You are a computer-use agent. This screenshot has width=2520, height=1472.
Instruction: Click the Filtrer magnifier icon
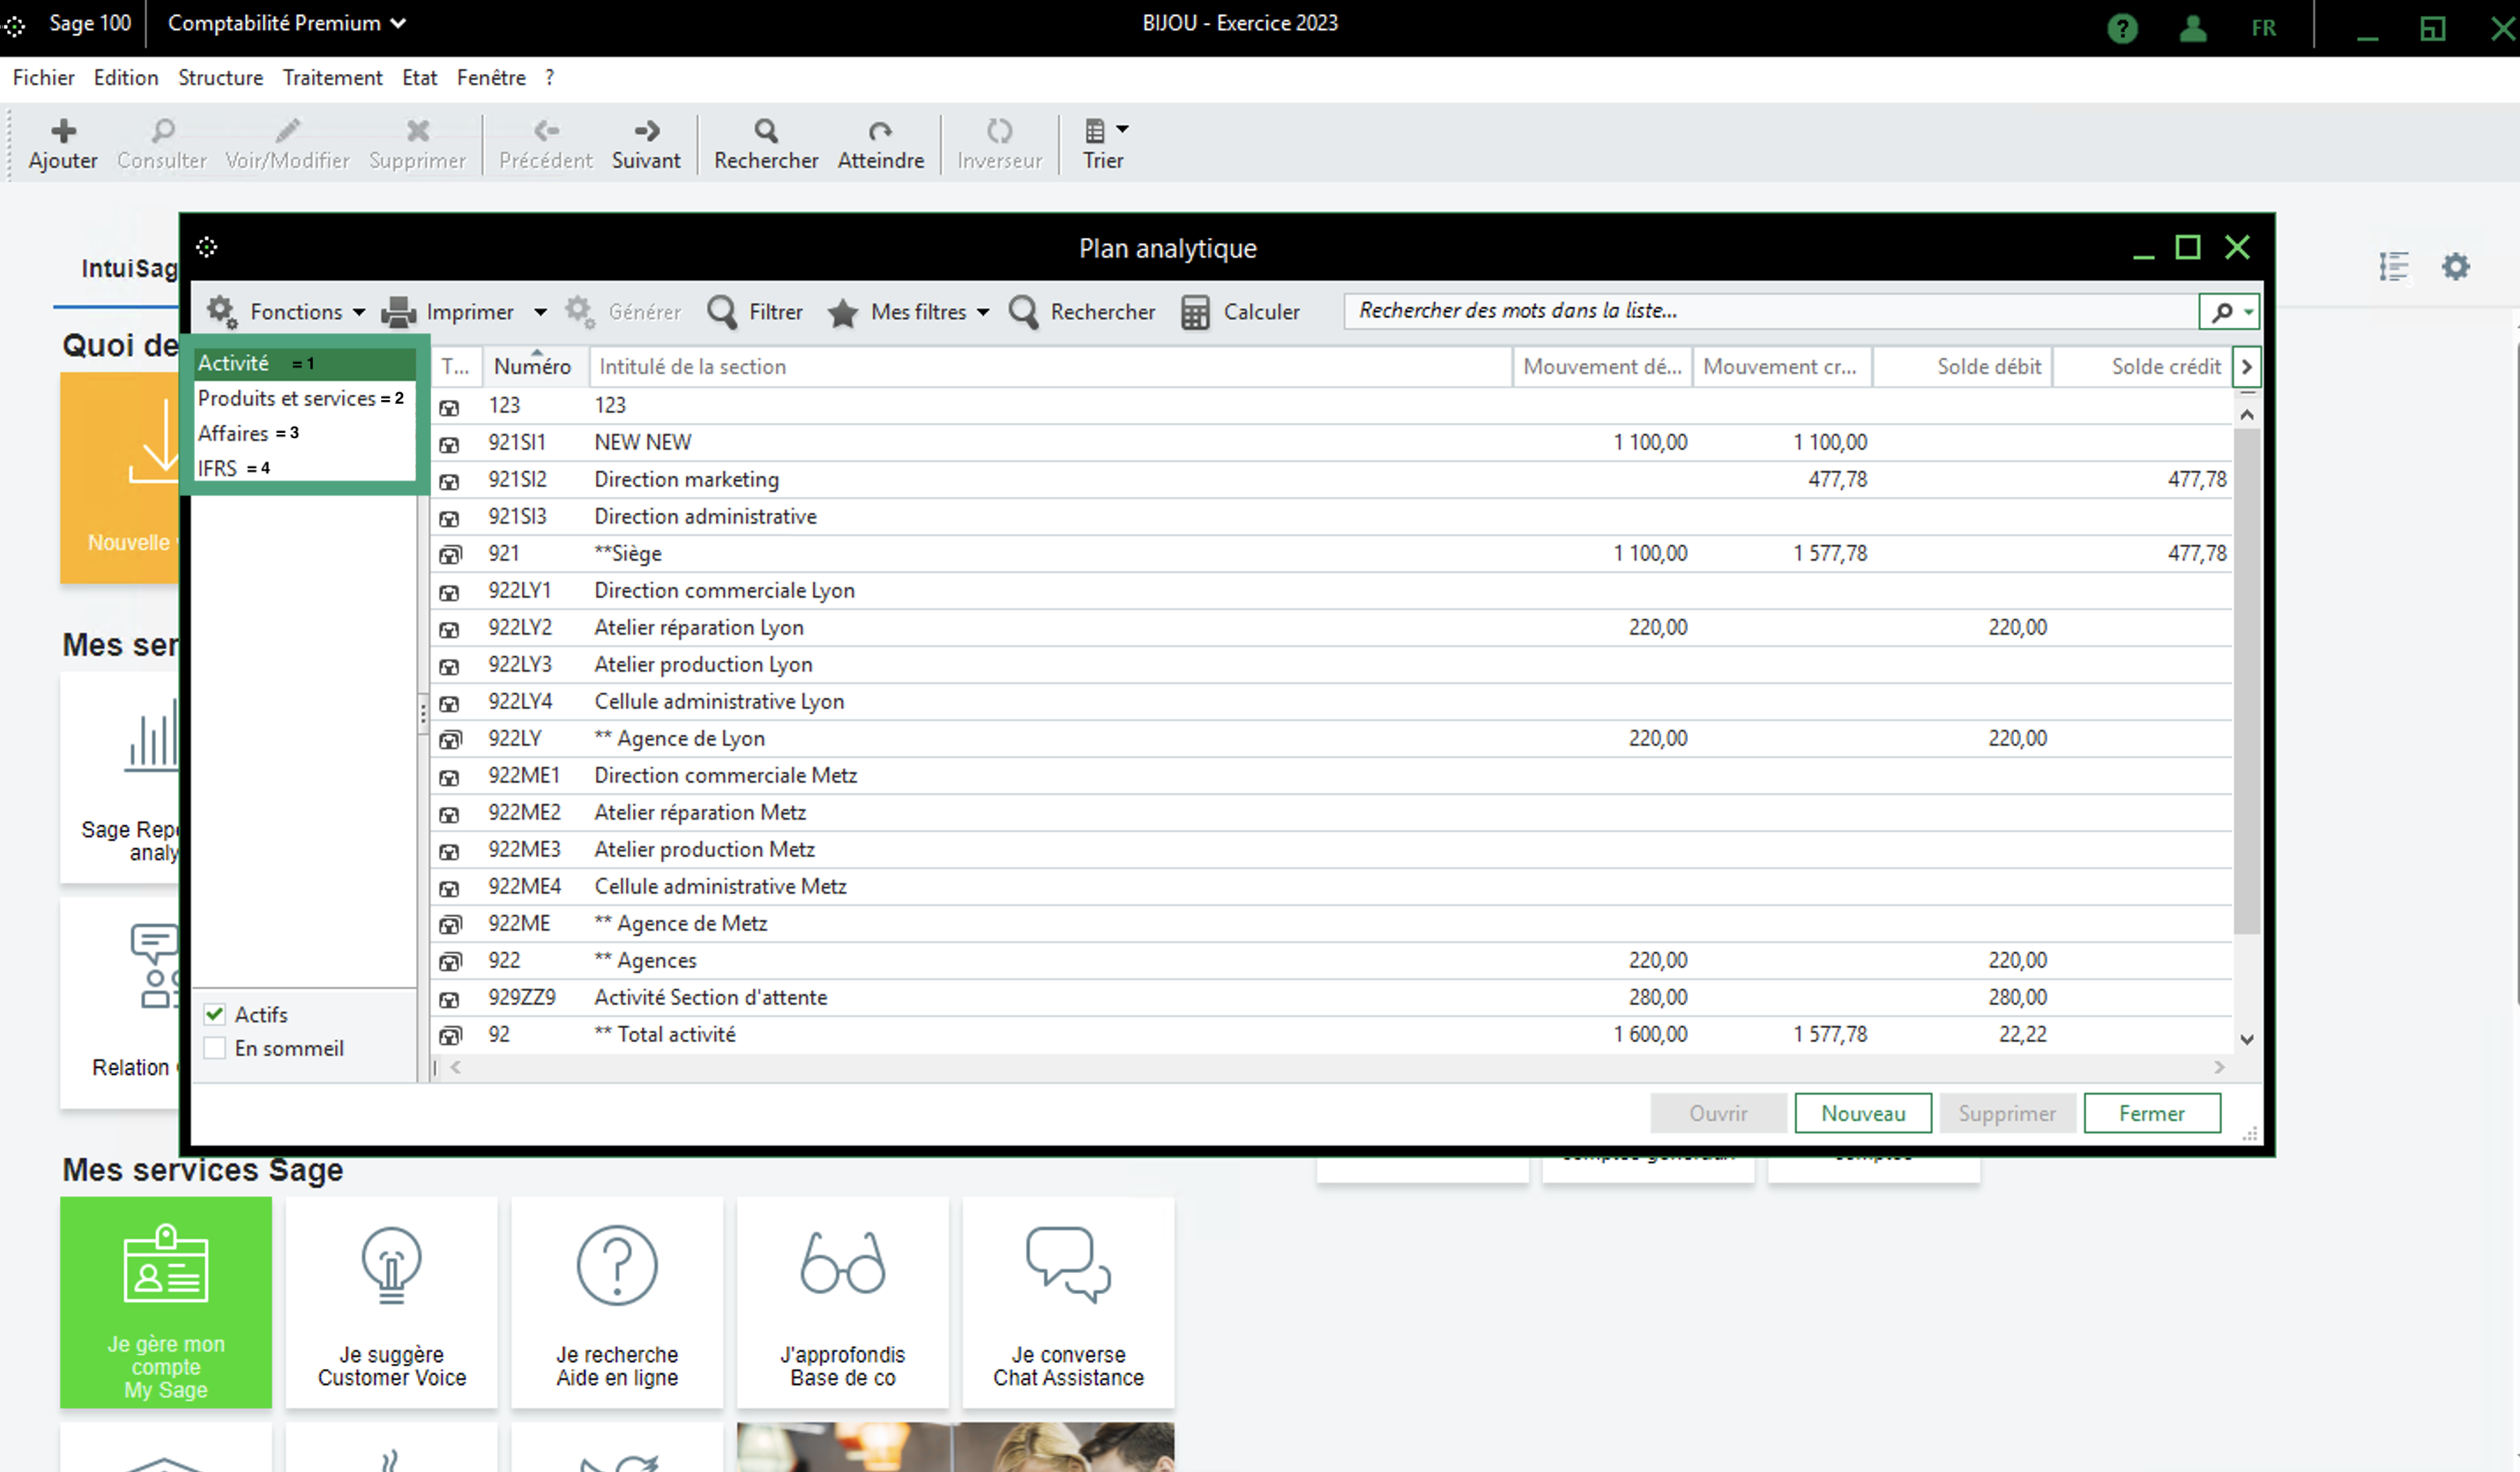(722, 312)
